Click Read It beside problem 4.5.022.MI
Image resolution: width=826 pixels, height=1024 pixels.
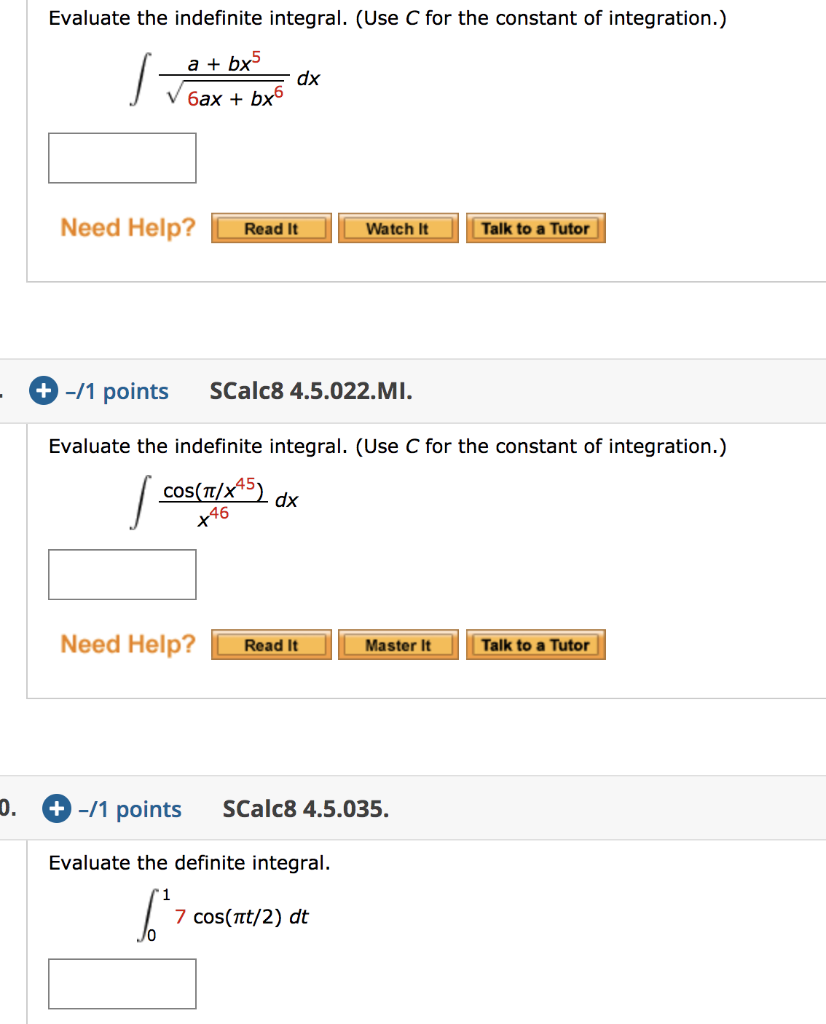tap(270, 645)
